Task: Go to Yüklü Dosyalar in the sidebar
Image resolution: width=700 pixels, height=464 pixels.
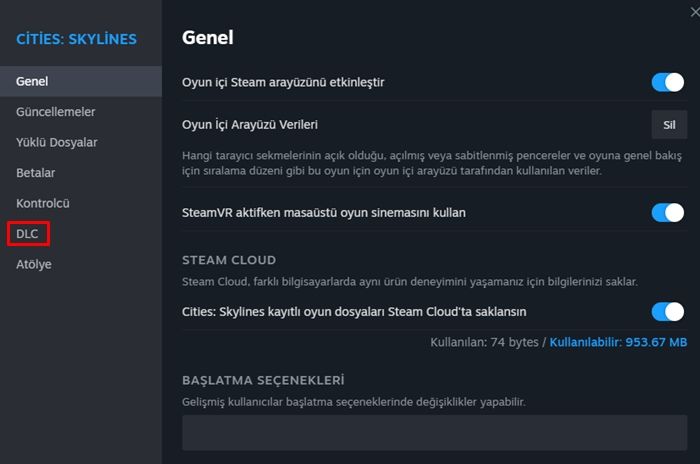Action: (56, 142)
